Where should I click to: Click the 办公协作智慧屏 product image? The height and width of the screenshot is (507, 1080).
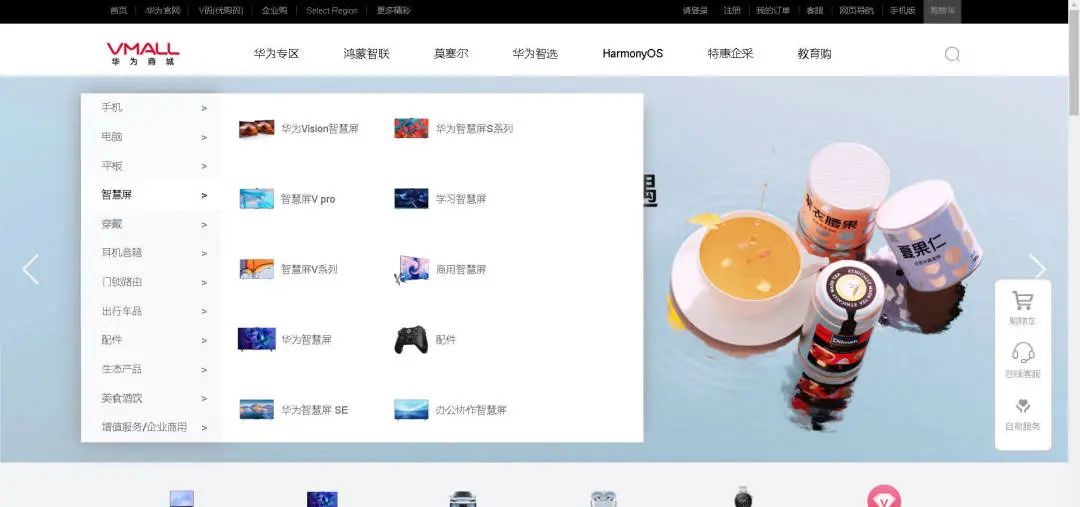click(411, 409)
